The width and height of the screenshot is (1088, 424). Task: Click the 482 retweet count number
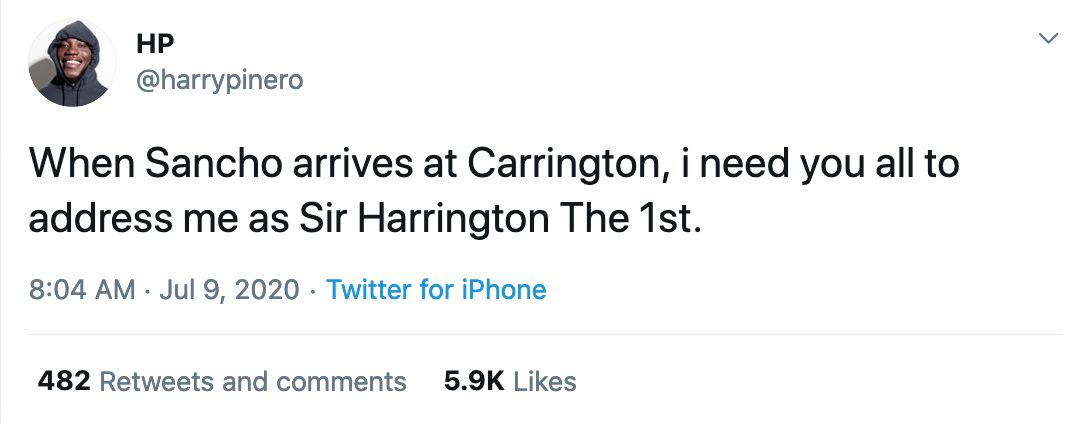[x=63, y=381]
